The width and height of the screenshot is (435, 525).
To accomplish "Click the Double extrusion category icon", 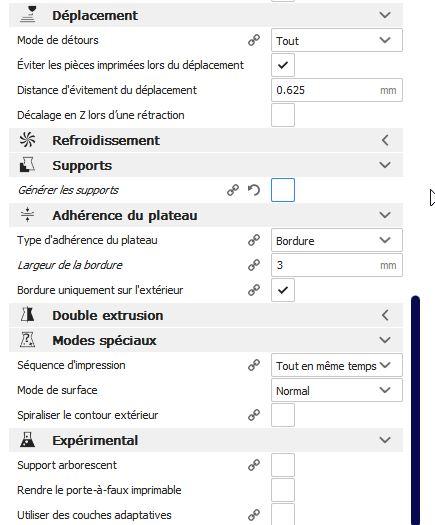I will (x=27, y=315).
